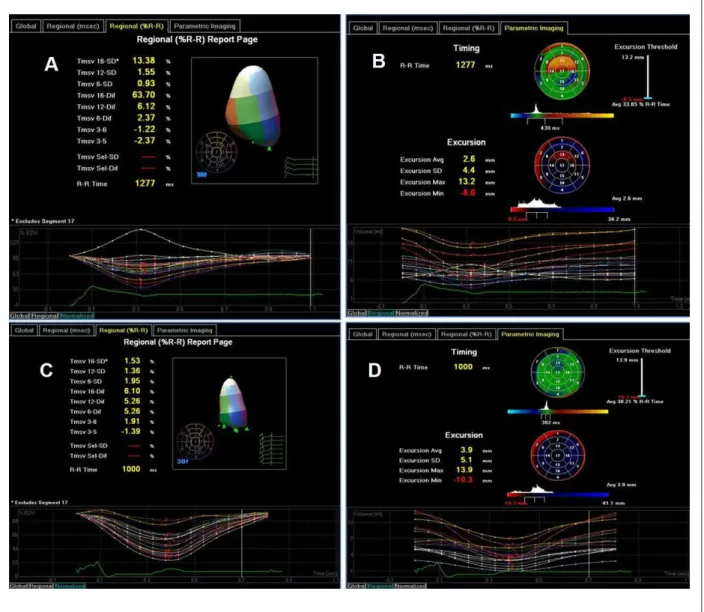The height and width of the screenshot is (612, 704).
Task: Click Parametric Imaging tab in panel D
Action: click(530, 334)
